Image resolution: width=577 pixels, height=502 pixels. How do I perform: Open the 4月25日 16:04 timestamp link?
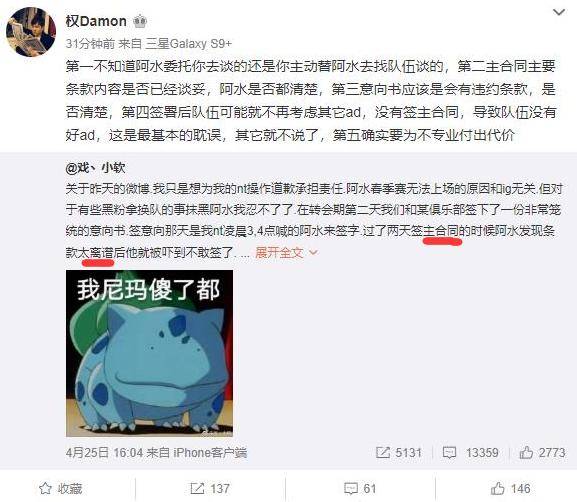[x=105, y=452]
